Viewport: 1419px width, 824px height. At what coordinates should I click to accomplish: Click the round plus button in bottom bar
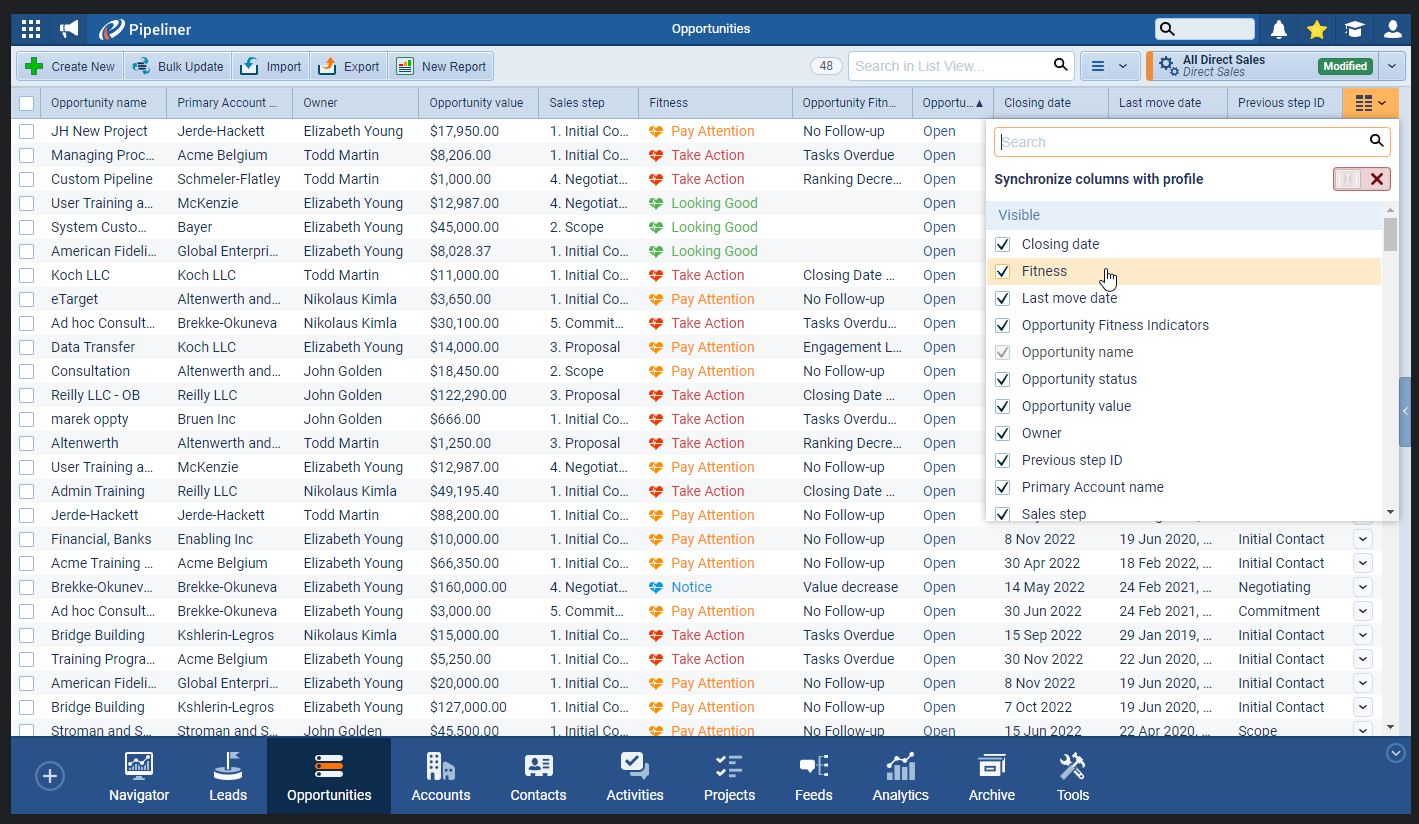(49, 776)
